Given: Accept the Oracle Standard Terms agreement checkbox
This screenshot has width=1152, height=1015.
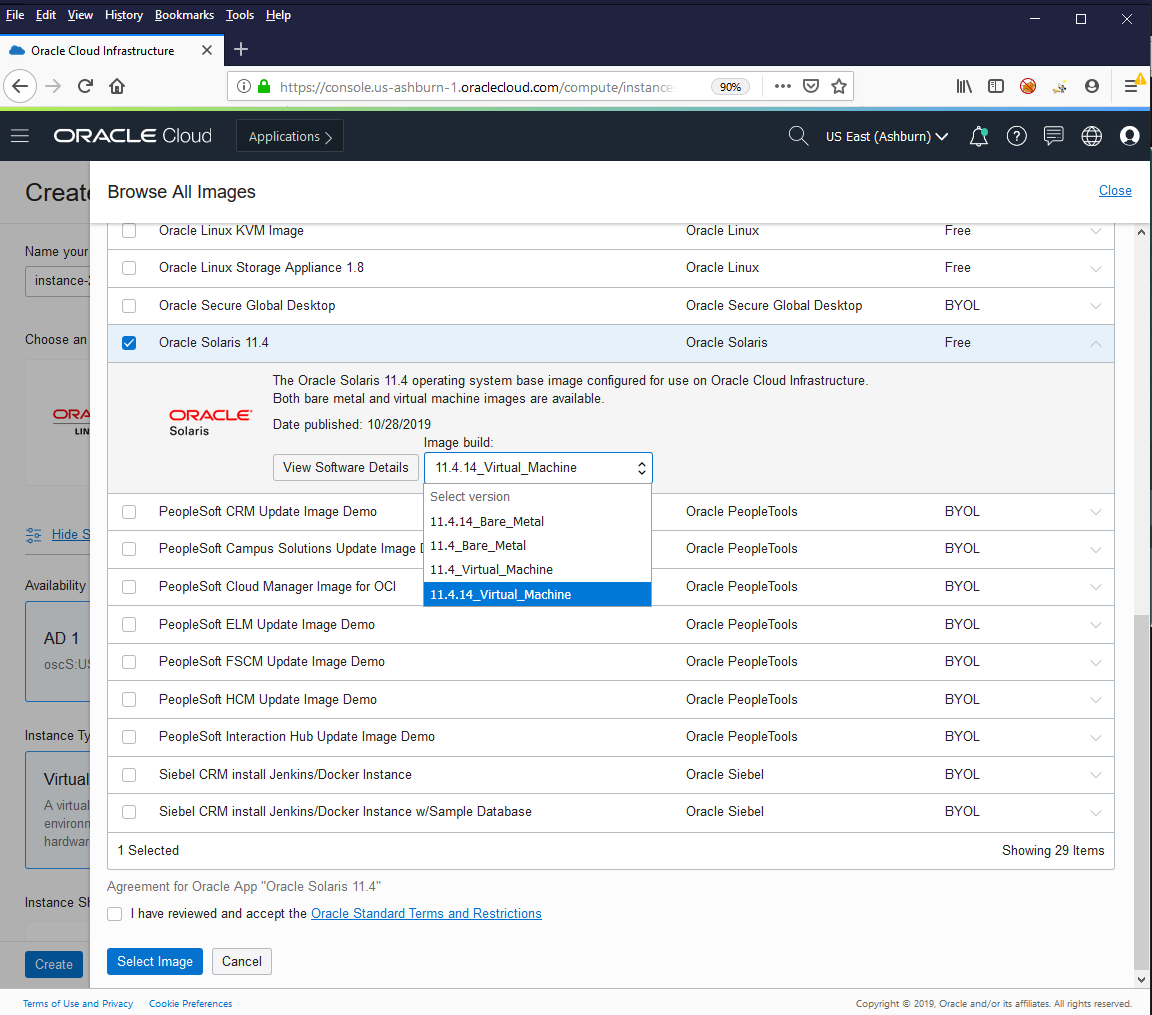Looking at the screenshot, I should (x=114, y=913).
